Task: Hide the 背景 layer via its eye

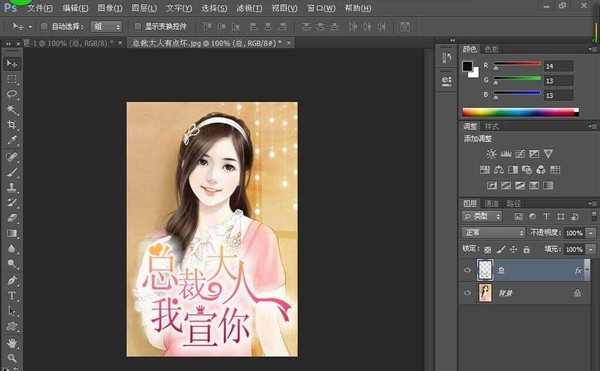Action: pos(467,293)
